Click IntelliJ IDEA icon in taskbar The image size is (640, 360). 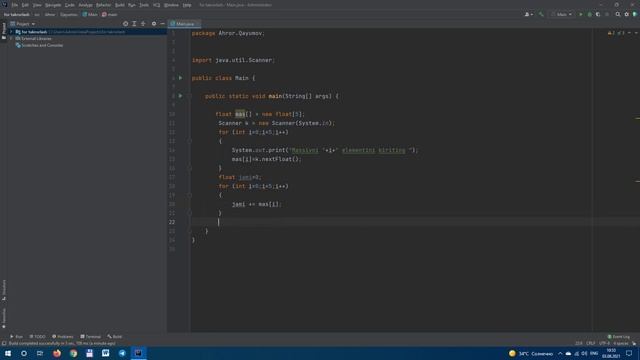[138, 353]
